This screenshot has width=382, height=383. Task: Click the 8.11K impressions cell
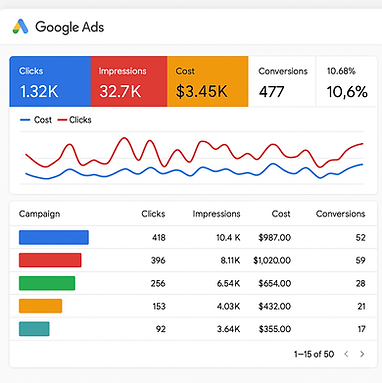pos(230,260)
